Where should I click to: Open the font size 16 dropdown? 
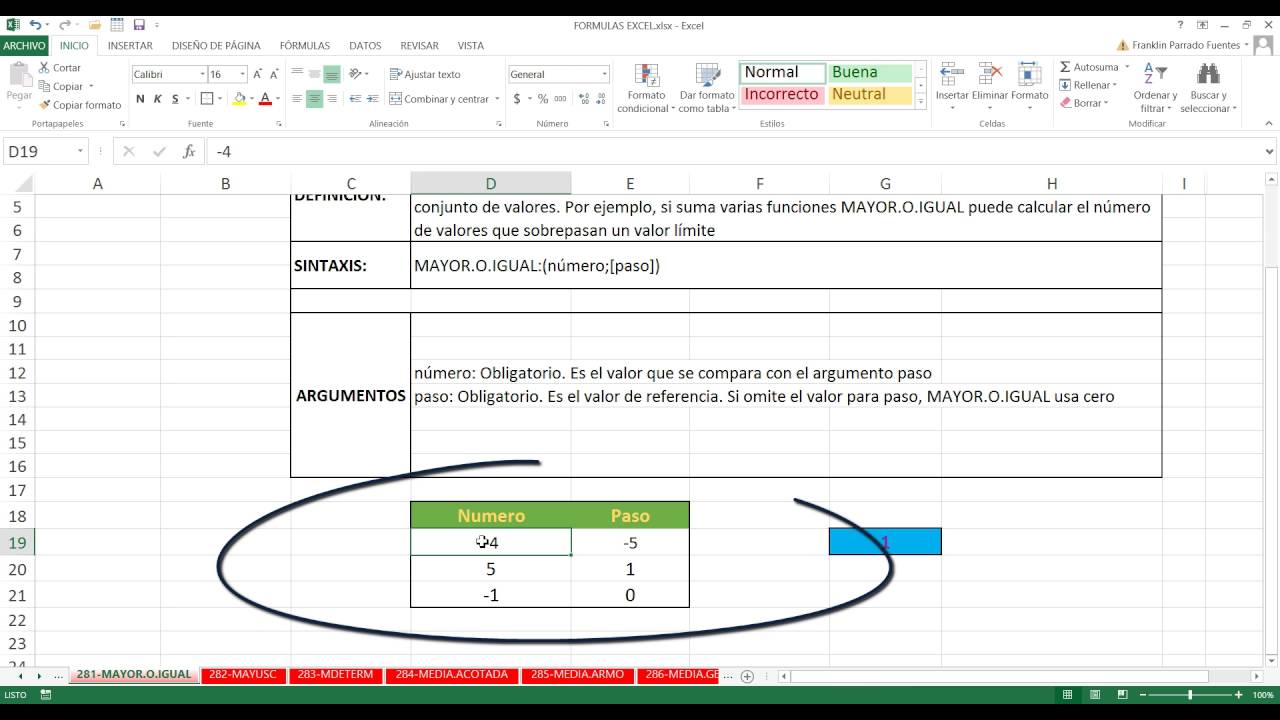pyautogui.click(x=242, y=74)
